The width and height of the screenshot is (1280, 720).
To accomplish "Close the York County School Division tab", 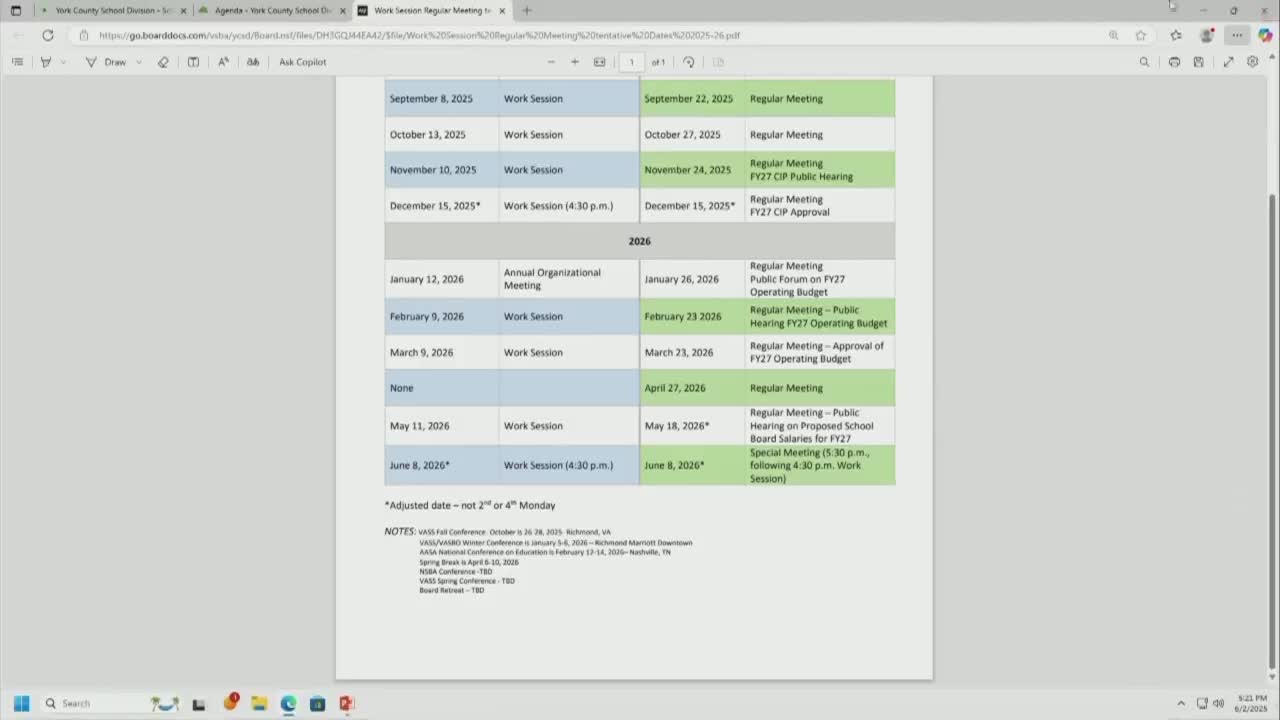I will (x=183, y=11).
